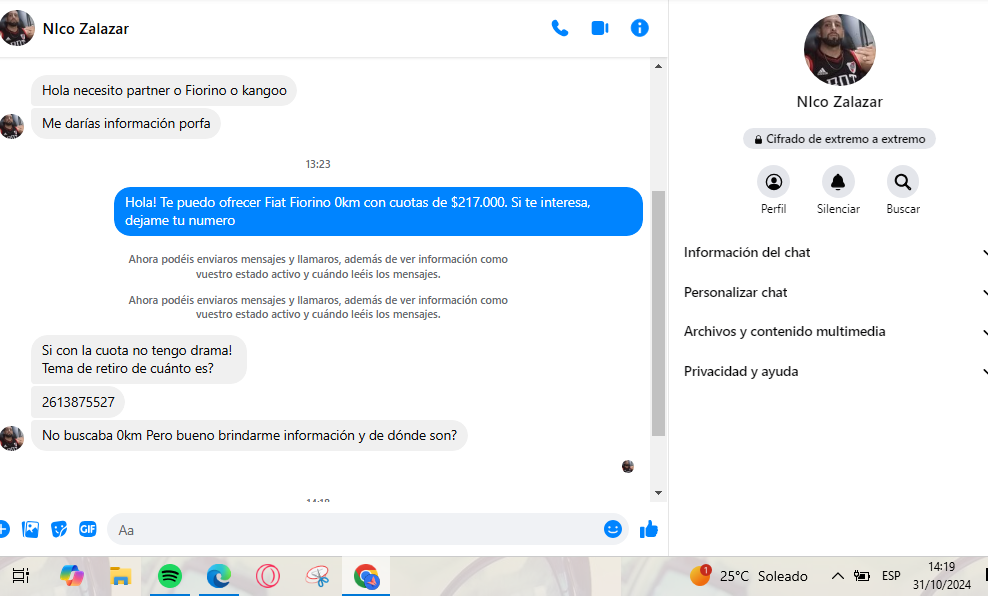Image resolution: width=988 pixels, height=596 pixels.
Task: Start a video call in chat header
Action: coord(600,28)
